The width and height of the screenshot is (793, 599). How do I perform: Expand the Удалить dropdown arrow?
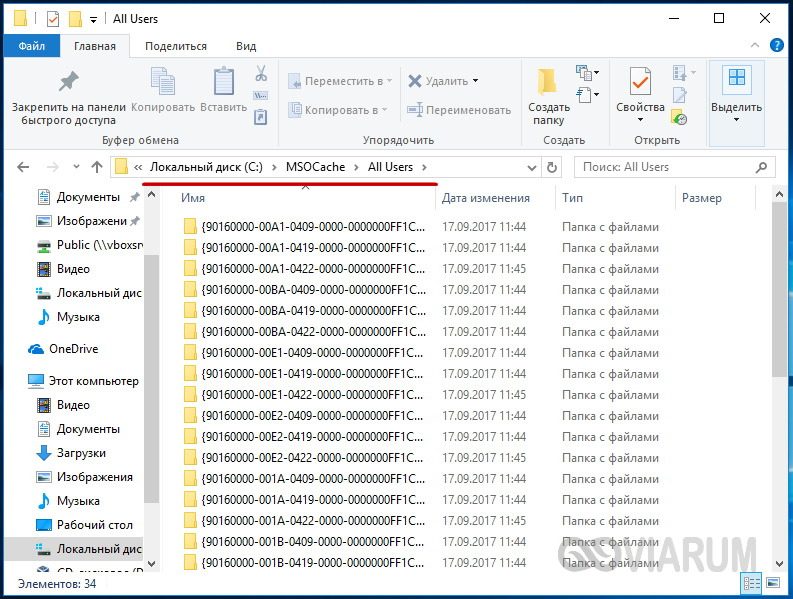(475, 81)
